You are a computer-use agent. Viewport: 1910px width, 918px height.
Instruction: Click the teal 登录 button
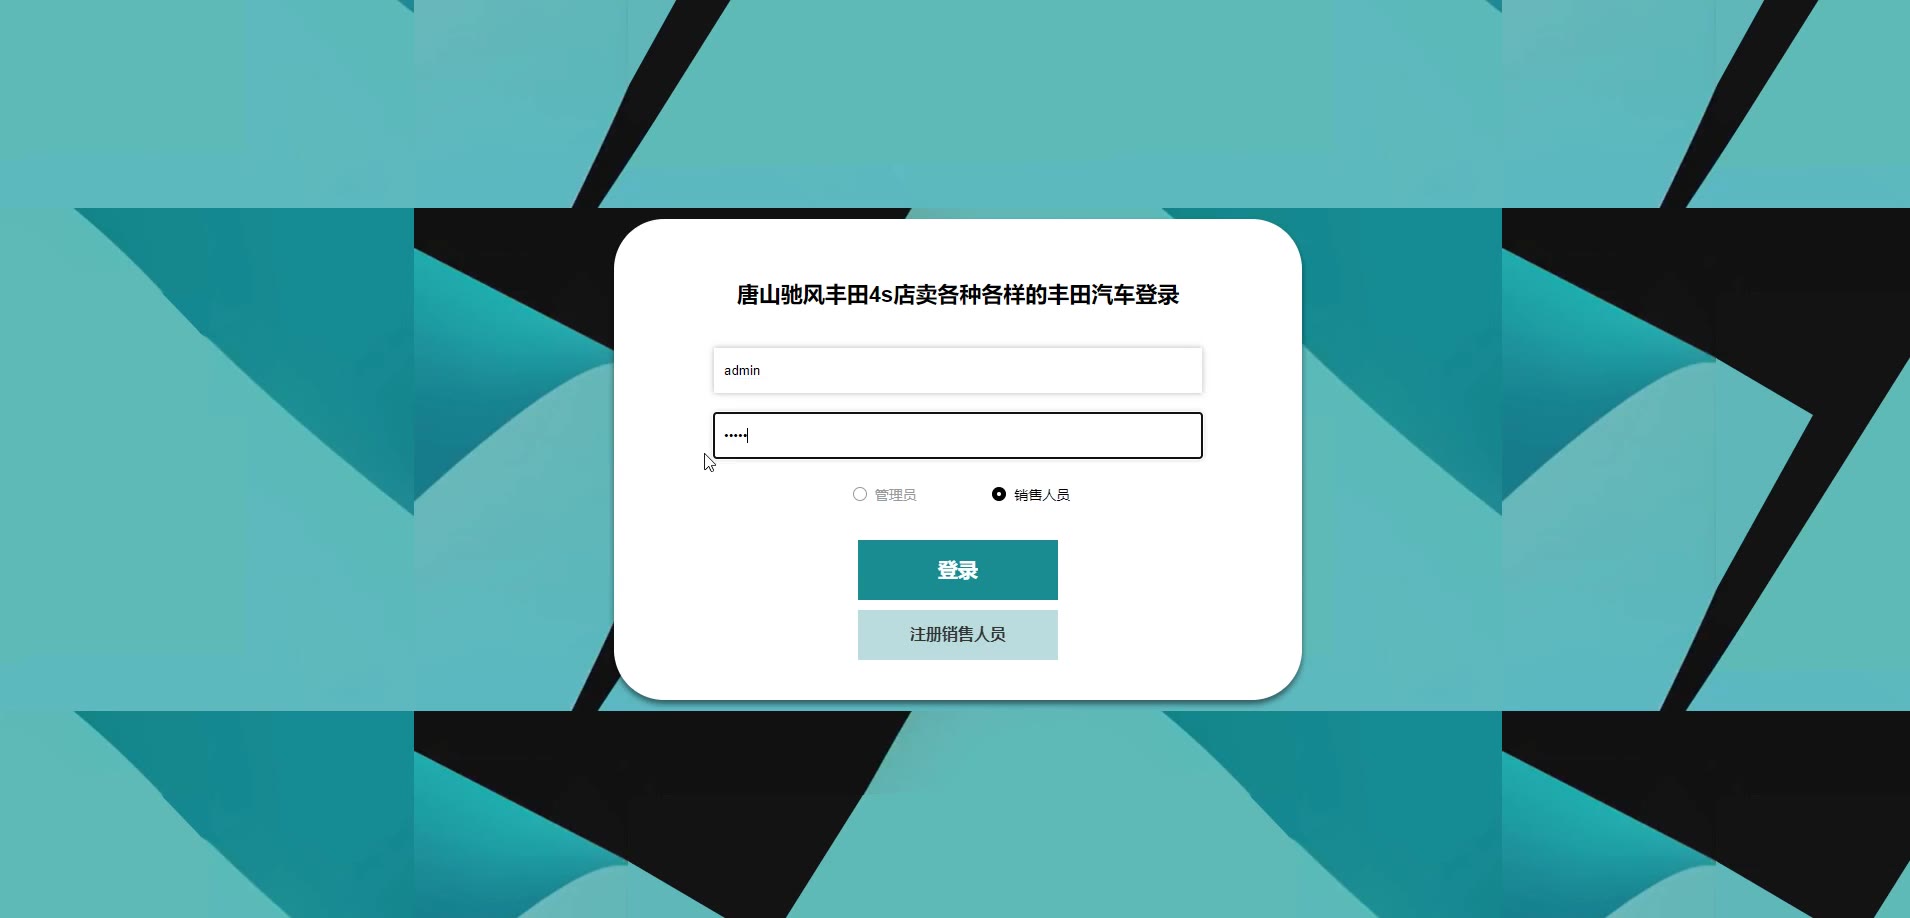point(958,570)
